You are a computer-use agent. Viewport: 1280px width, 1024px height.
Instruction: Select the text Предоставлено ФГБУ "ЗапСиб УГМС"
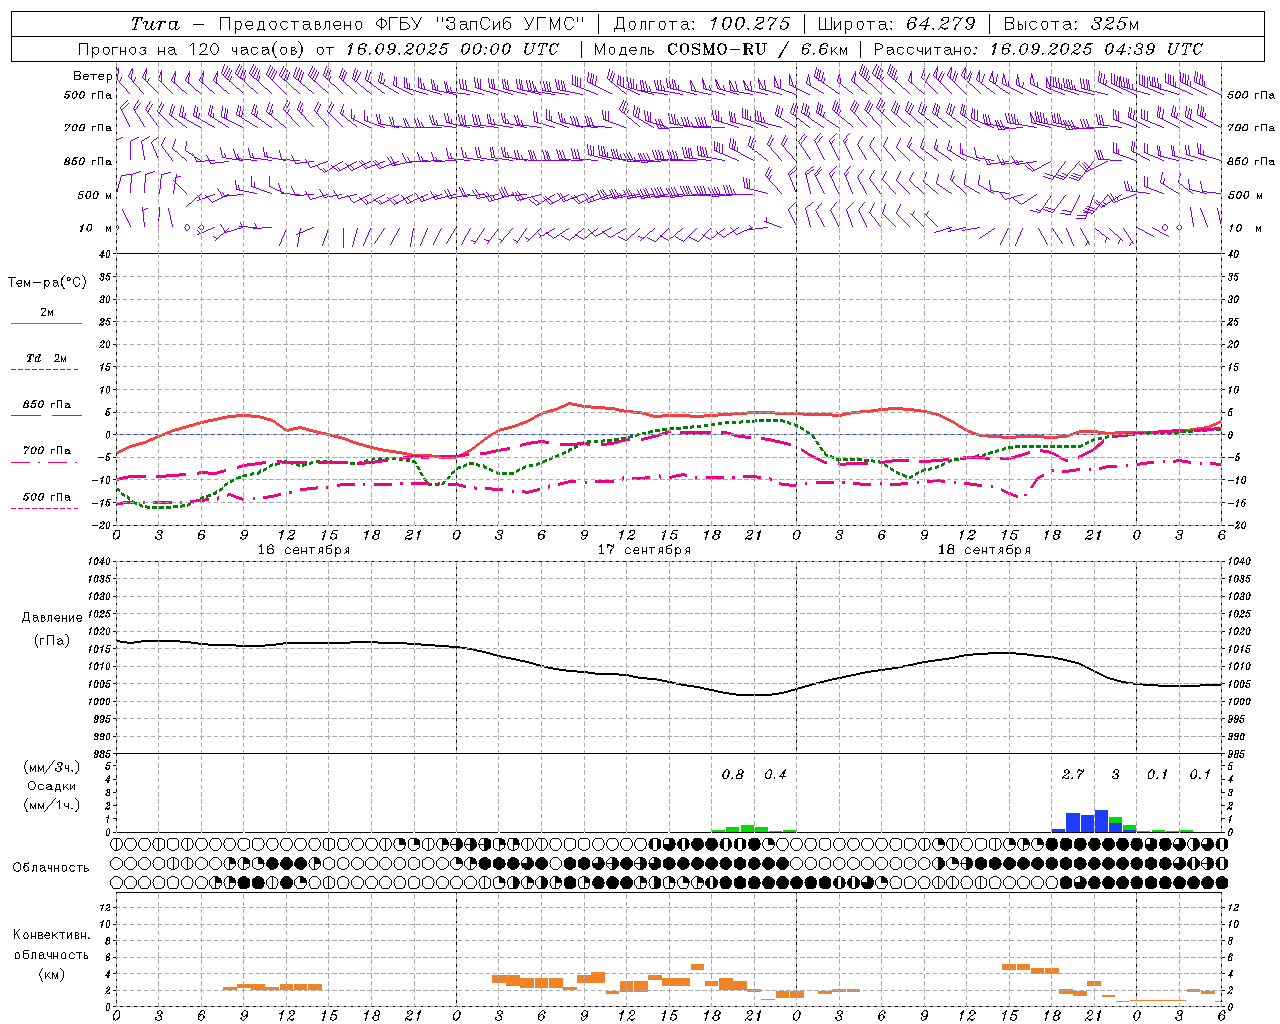point(402,24)
